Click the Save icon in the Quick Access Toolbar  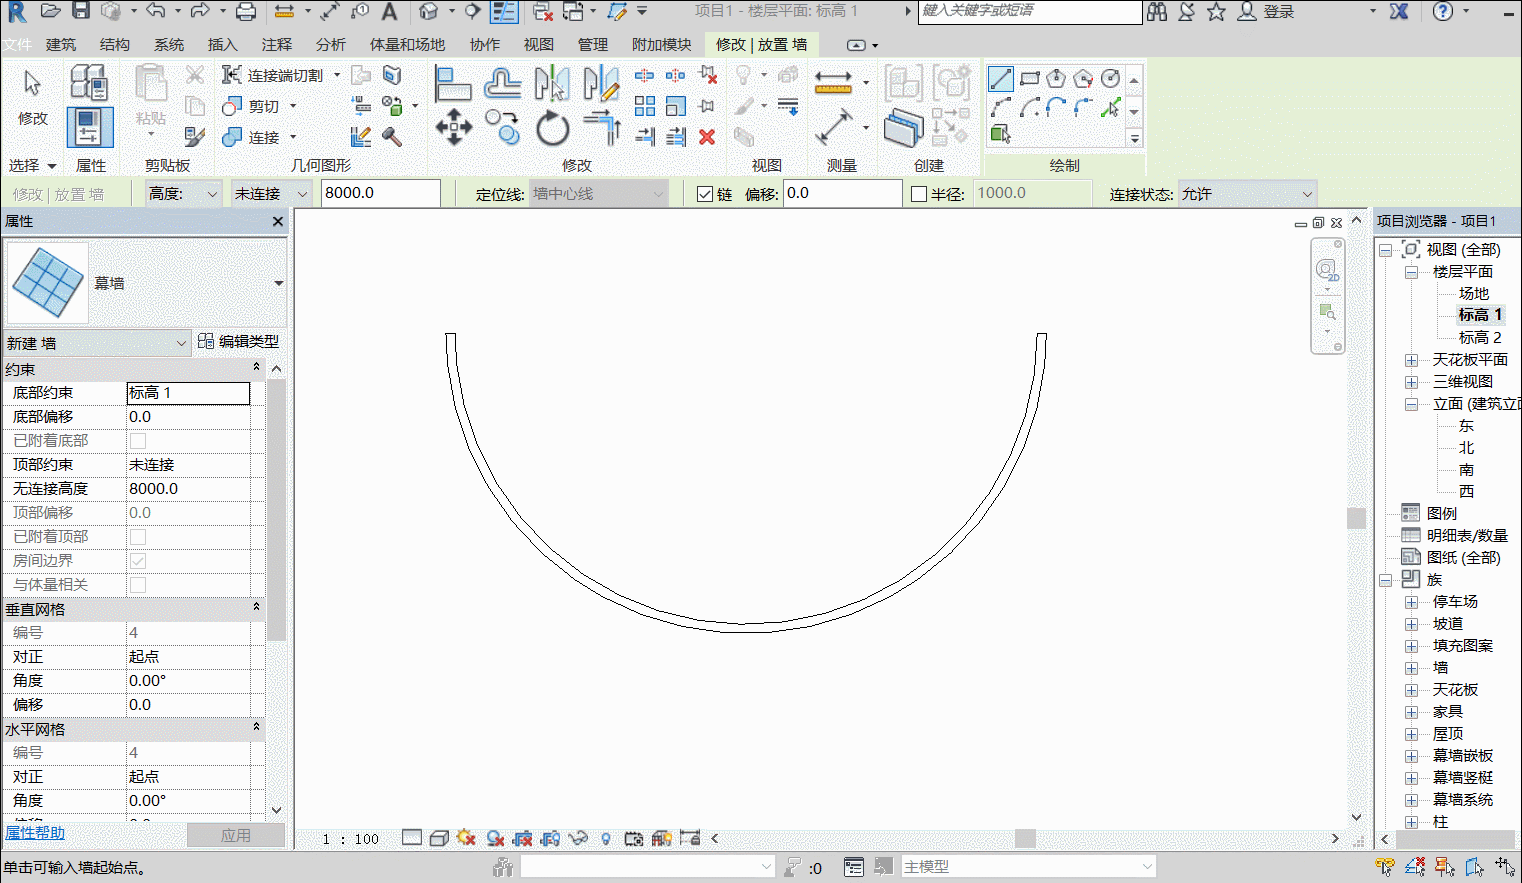81,12
